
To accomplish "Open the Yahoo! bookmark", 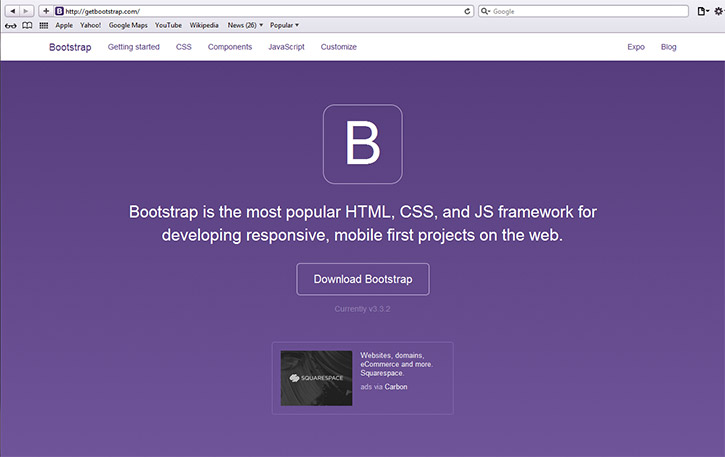I will 90,25.
